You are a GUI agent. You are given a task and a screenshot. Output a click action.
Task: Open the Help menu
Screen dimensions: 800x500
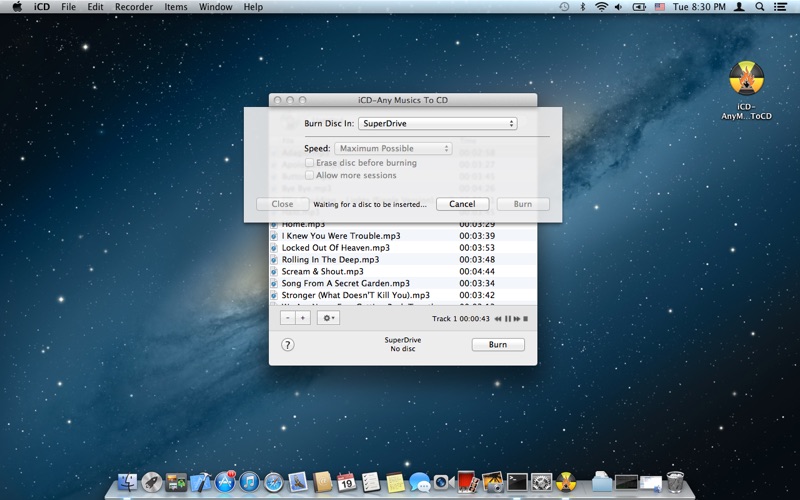253,7
